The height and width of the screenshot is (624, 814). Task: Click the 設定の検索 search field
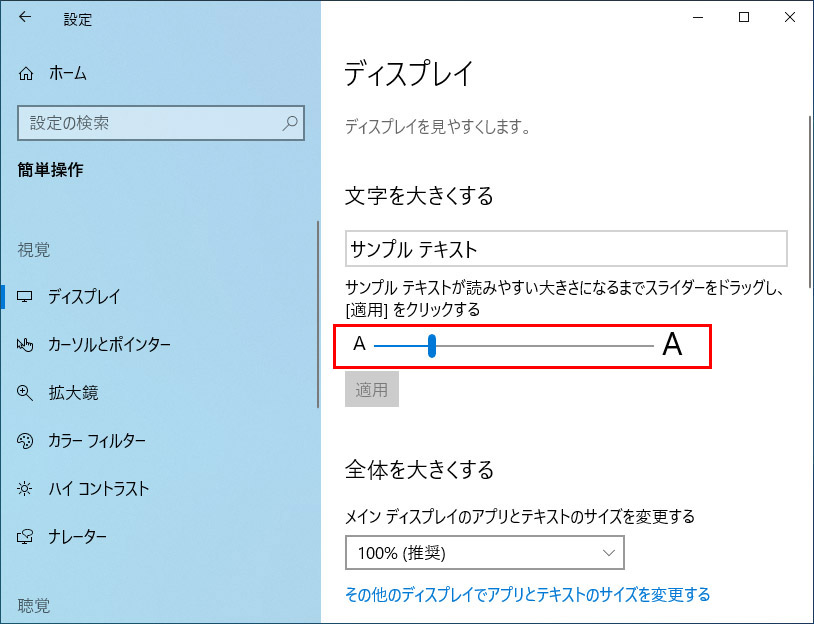tap(161, 123)
